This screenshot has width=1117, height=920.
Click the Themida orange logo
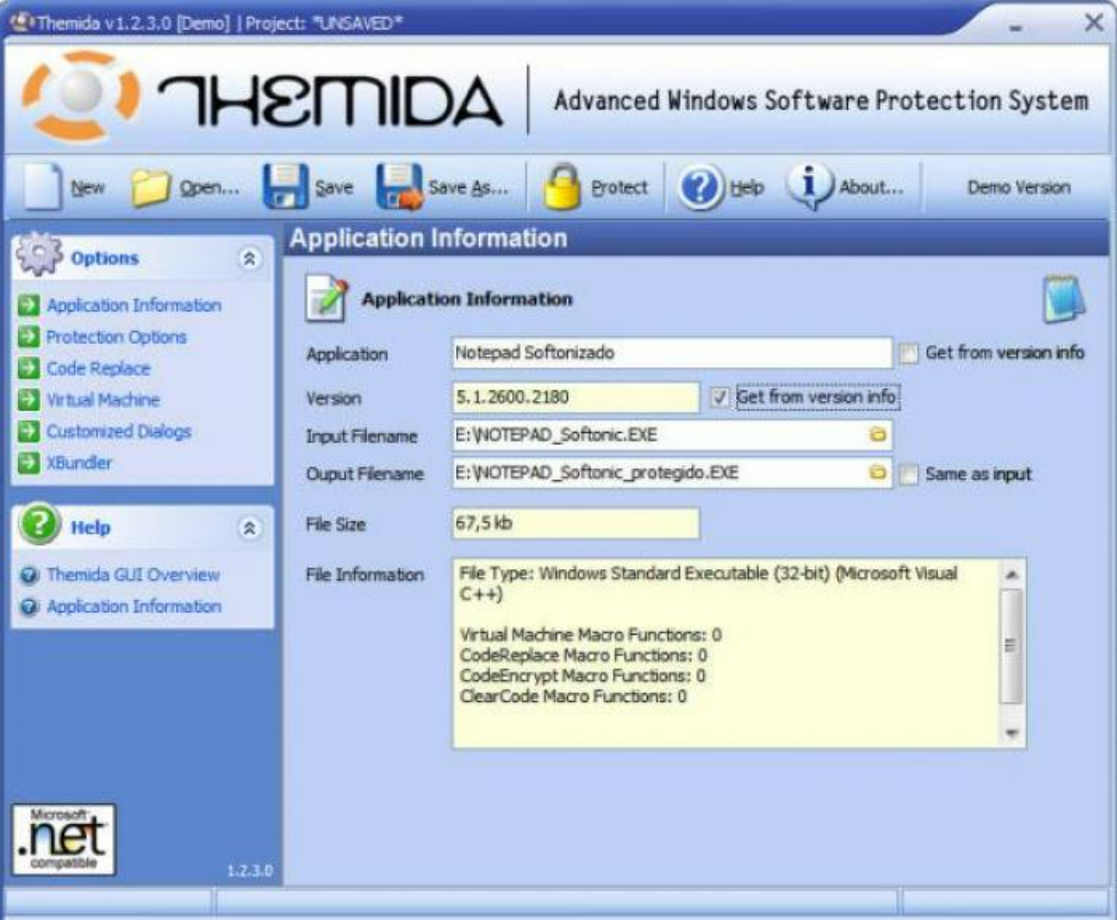click(x=80, y=95)
